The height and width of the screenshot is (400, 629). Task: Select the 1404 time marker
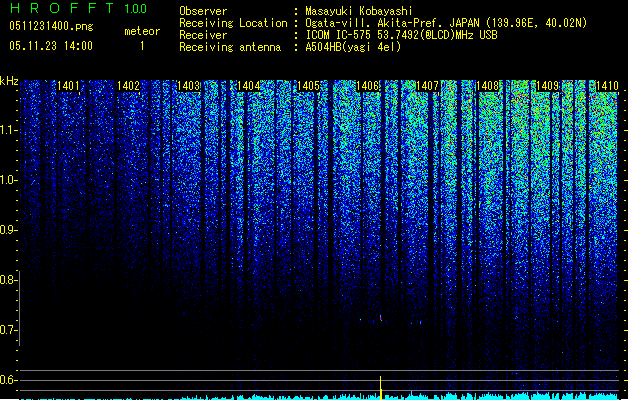coord(248,86)
